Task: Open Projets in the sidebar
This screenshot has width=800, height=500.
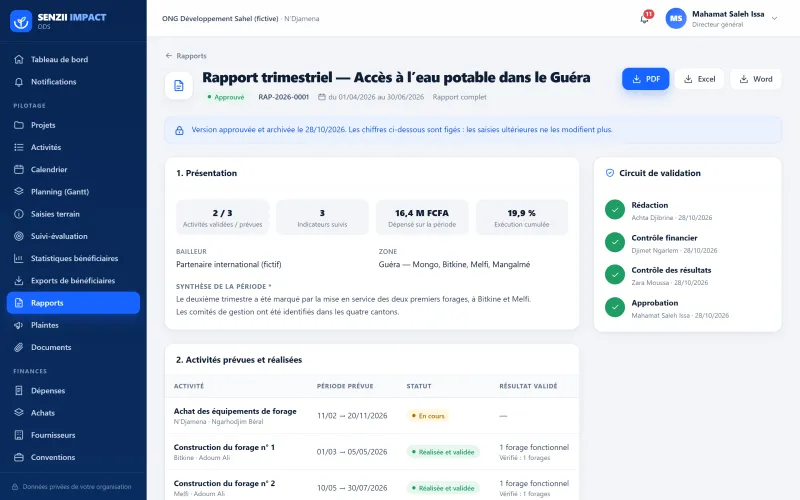Action: pos(73,125)
